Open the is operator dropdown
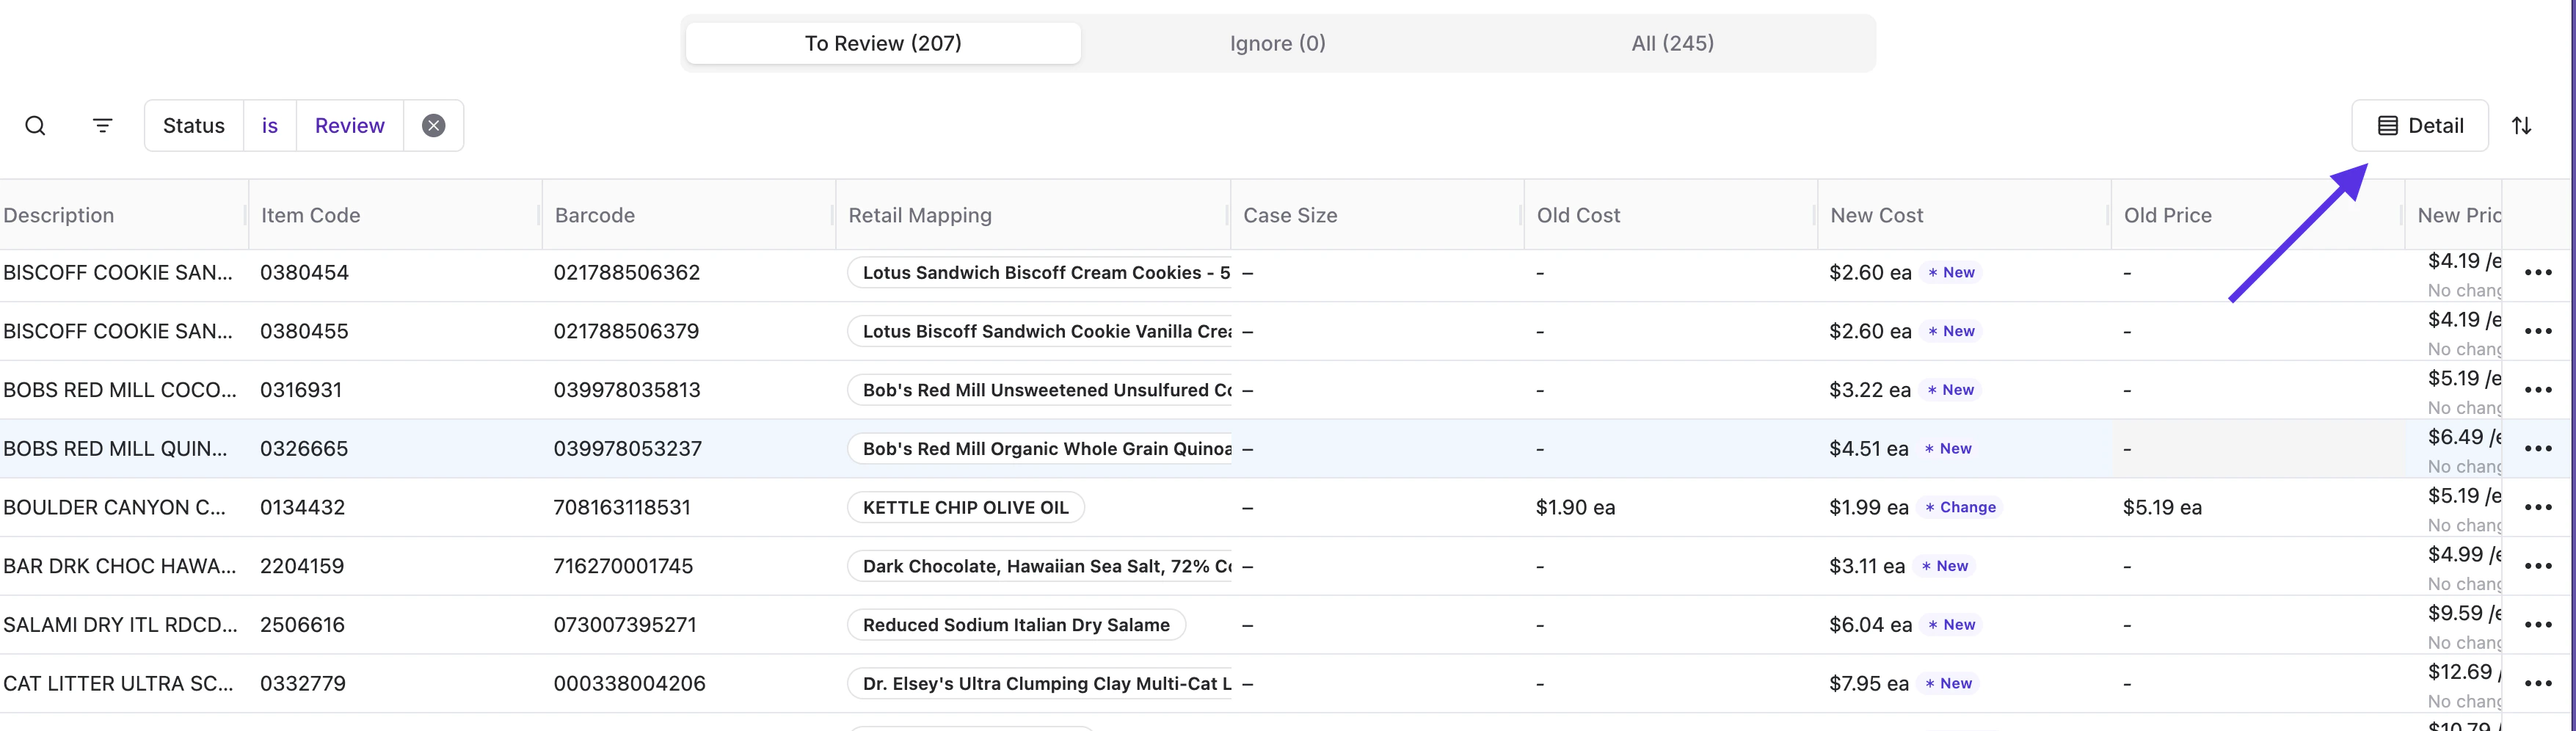 click(x=269, y=125)
